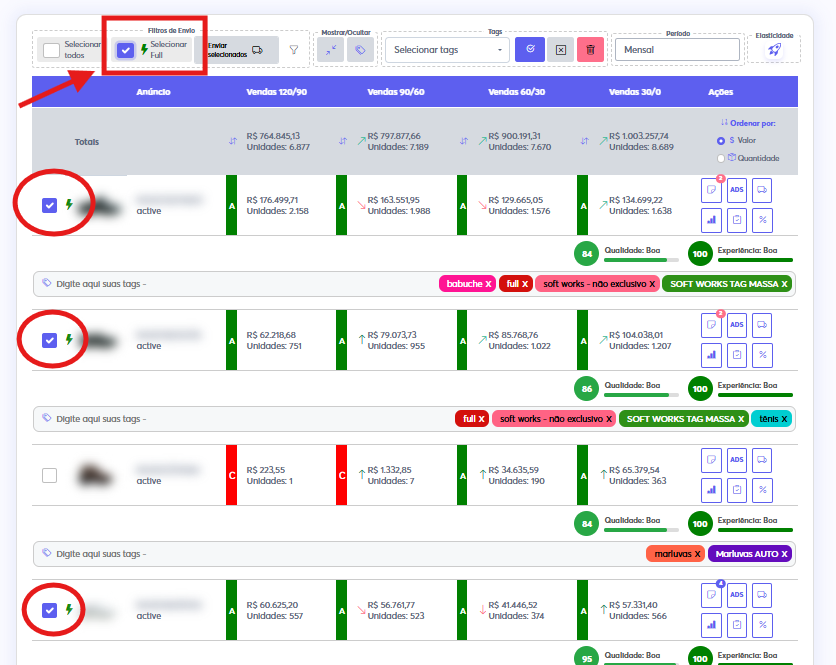Click the truck icon for the R$ 176.499,71 listing
This screenshot has width=836, height=665.
(x=762, y=190)
